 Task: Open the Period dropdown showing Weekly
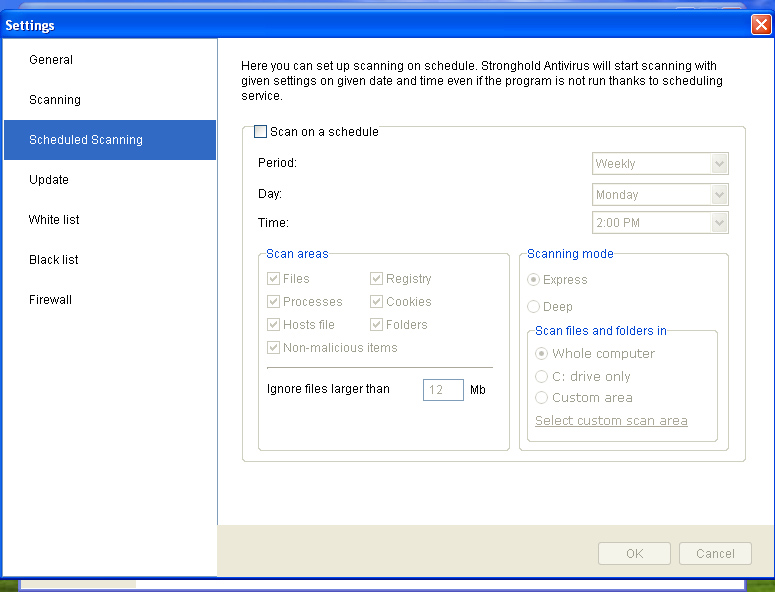(x=660, y=164)
